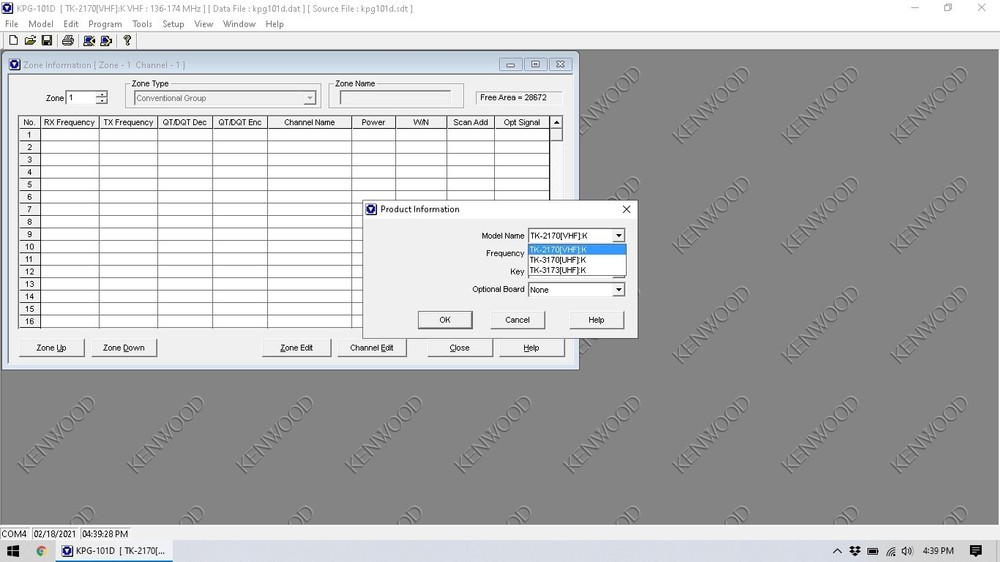The image size is (1000, 562).
Task: Open the Windows Start menu
Action: coord(13,551)
